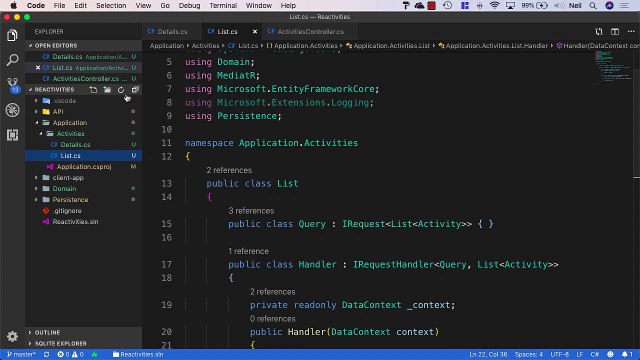Screen dimensions: 640x360
Task: Click feedback smiley in status bar
Action: 610,354
